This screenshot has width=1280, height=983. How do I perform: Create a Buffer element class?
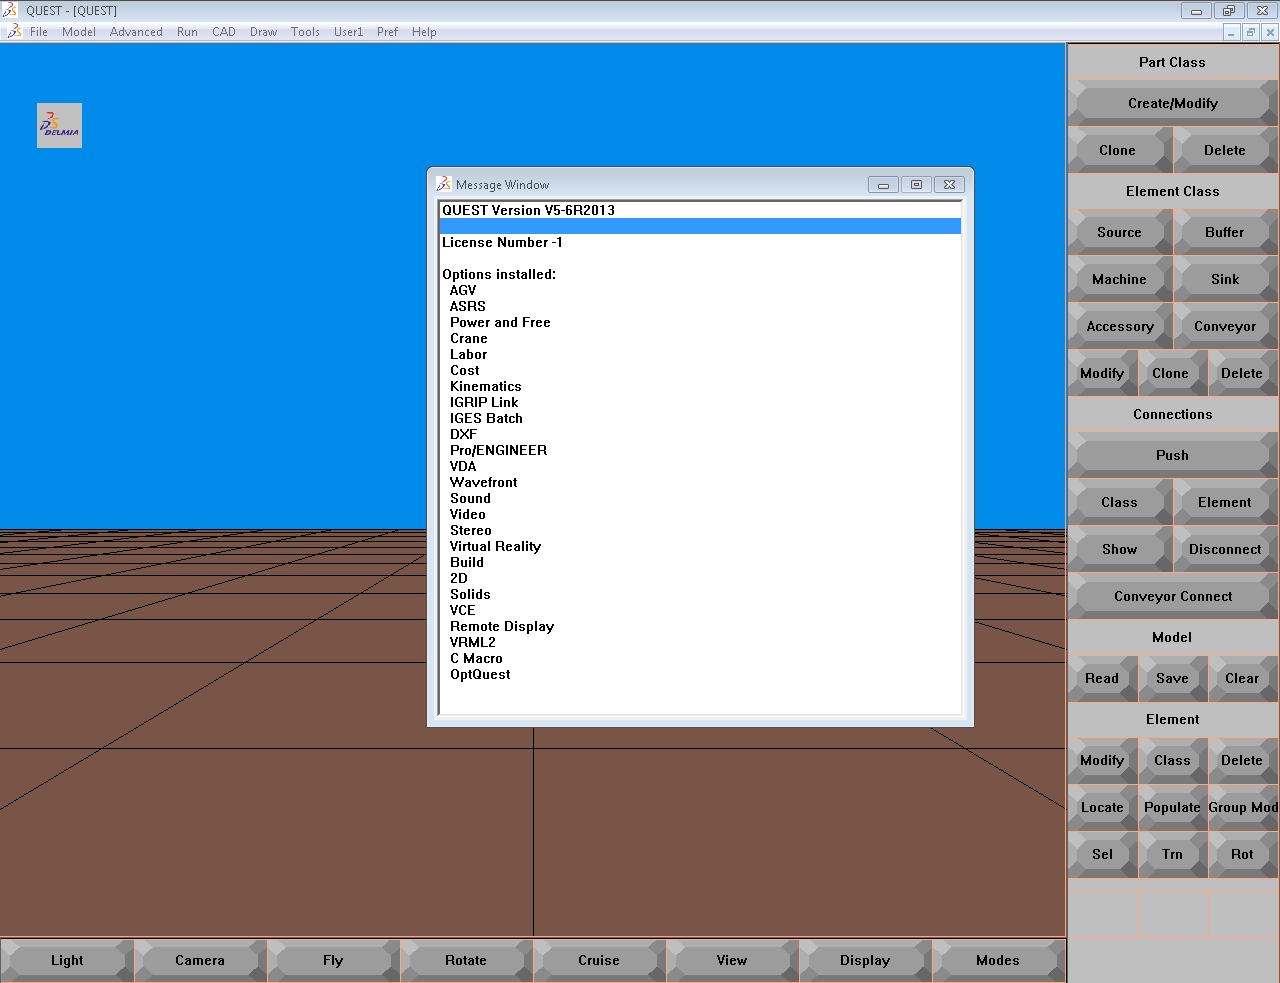coord(1225,232)
